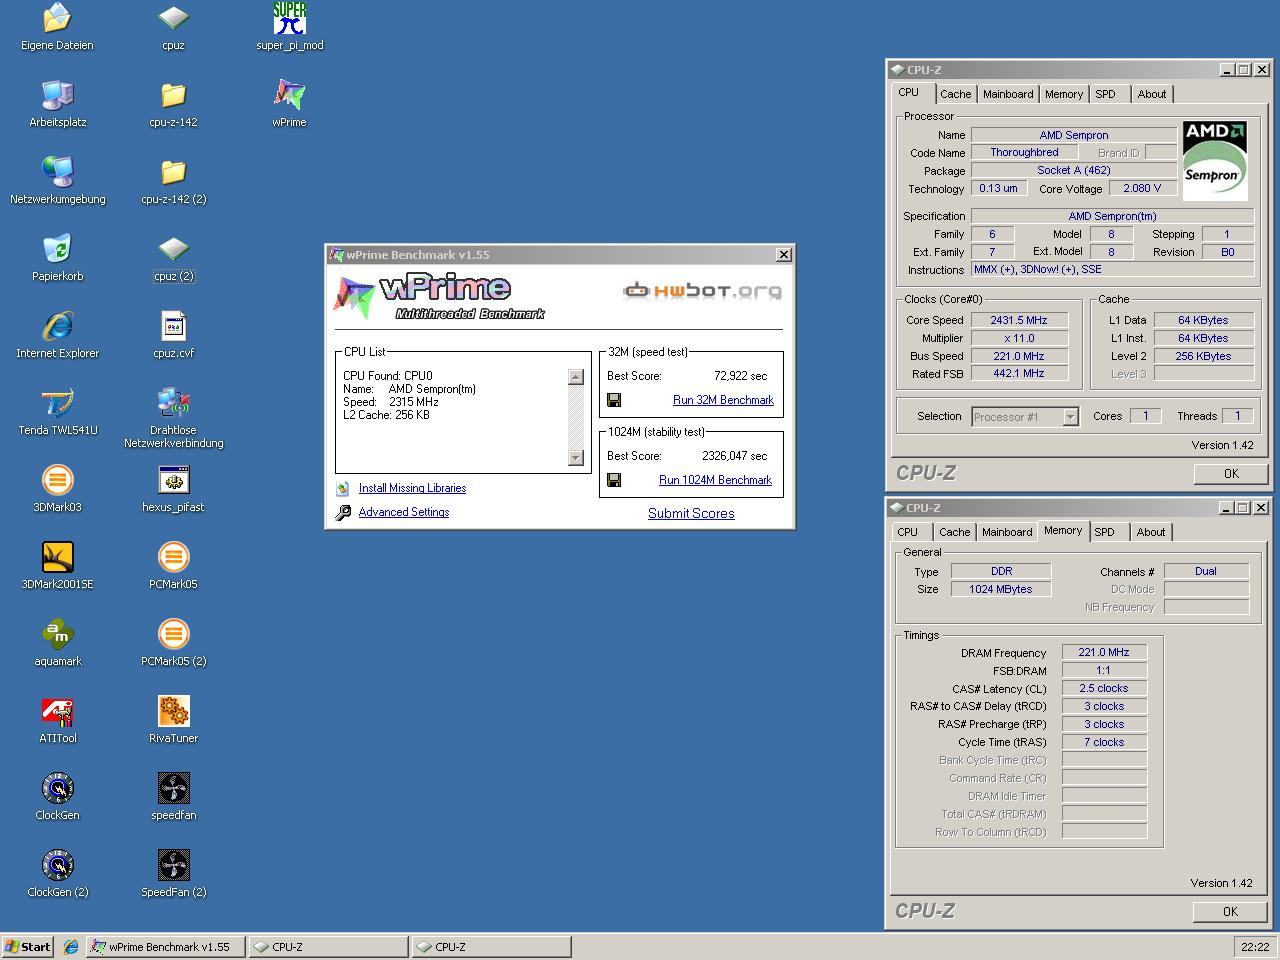The height and width of the screenshot is (960, 1280).
Task: Click the Run 1024M Benchmark link
Action: (715, 480)
